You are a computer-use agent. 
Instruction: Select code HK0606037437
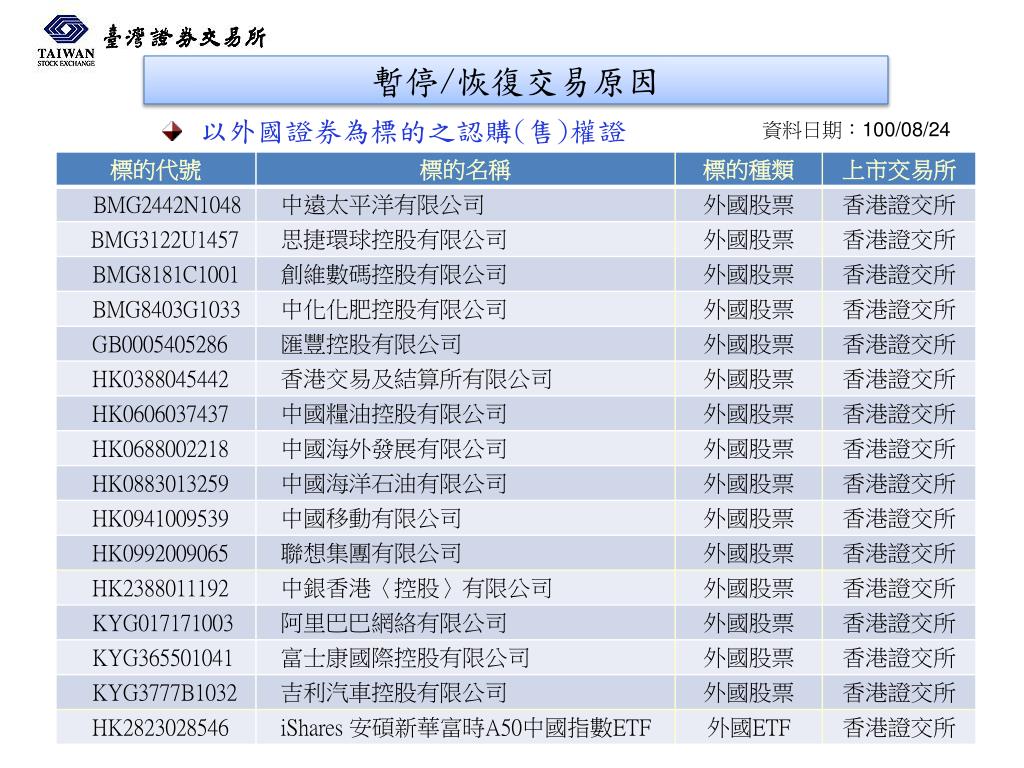pos(160,414)
